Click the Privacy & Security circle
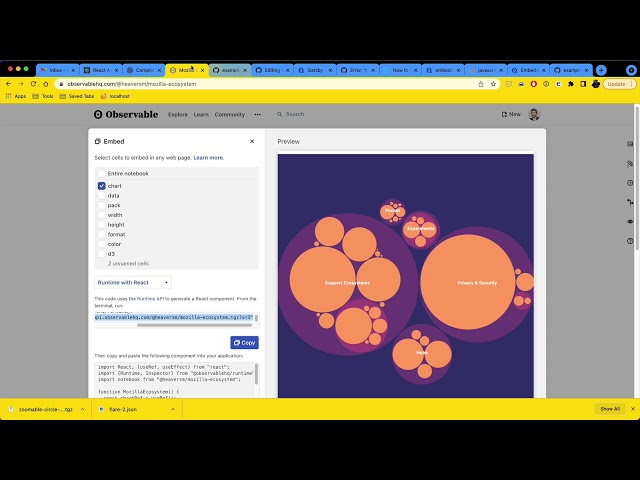 point(468,282)
